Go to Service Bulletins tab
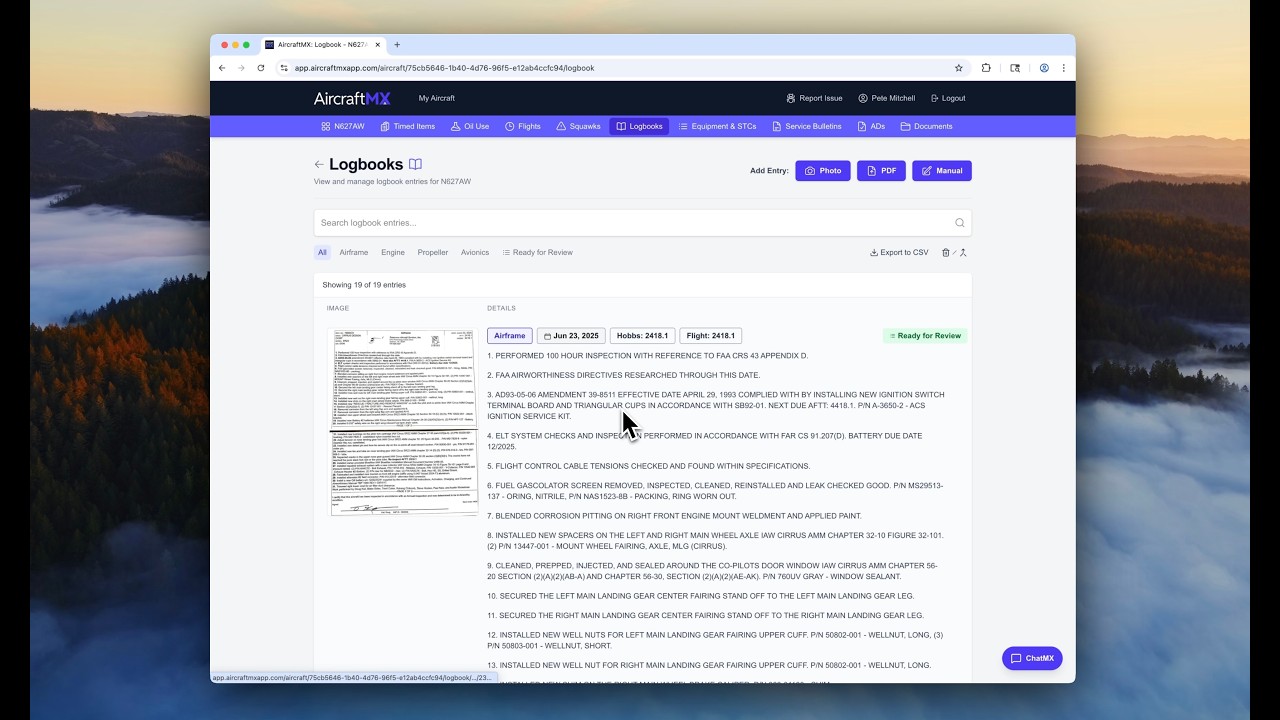The image size is (1280, 720). pos(807,126)
